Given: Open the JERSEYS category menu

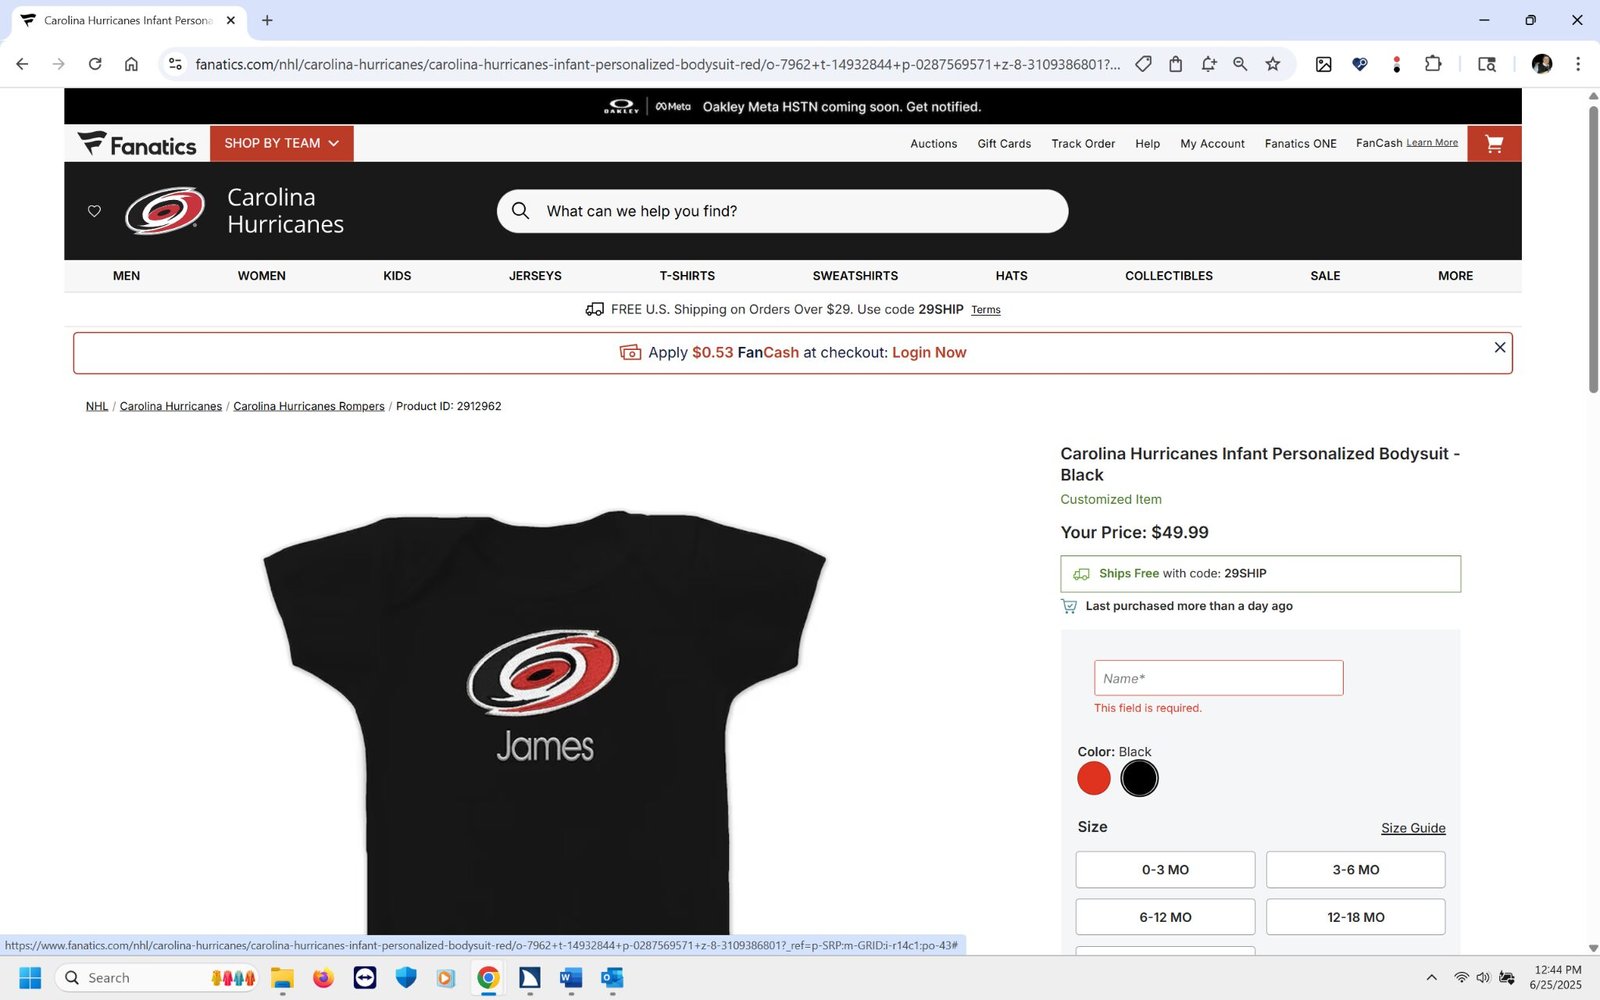Looking at the screenshot, I should 535,276.
